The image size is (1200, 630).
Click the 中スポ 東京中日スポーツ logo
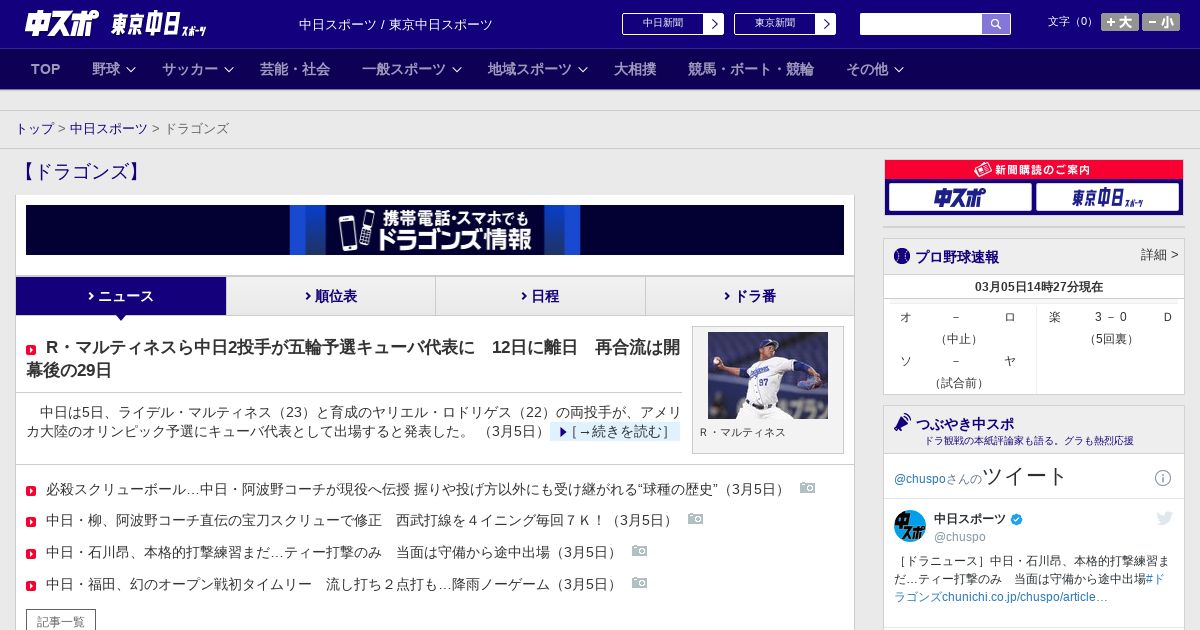pyautogui.click(x=116, y=23)
